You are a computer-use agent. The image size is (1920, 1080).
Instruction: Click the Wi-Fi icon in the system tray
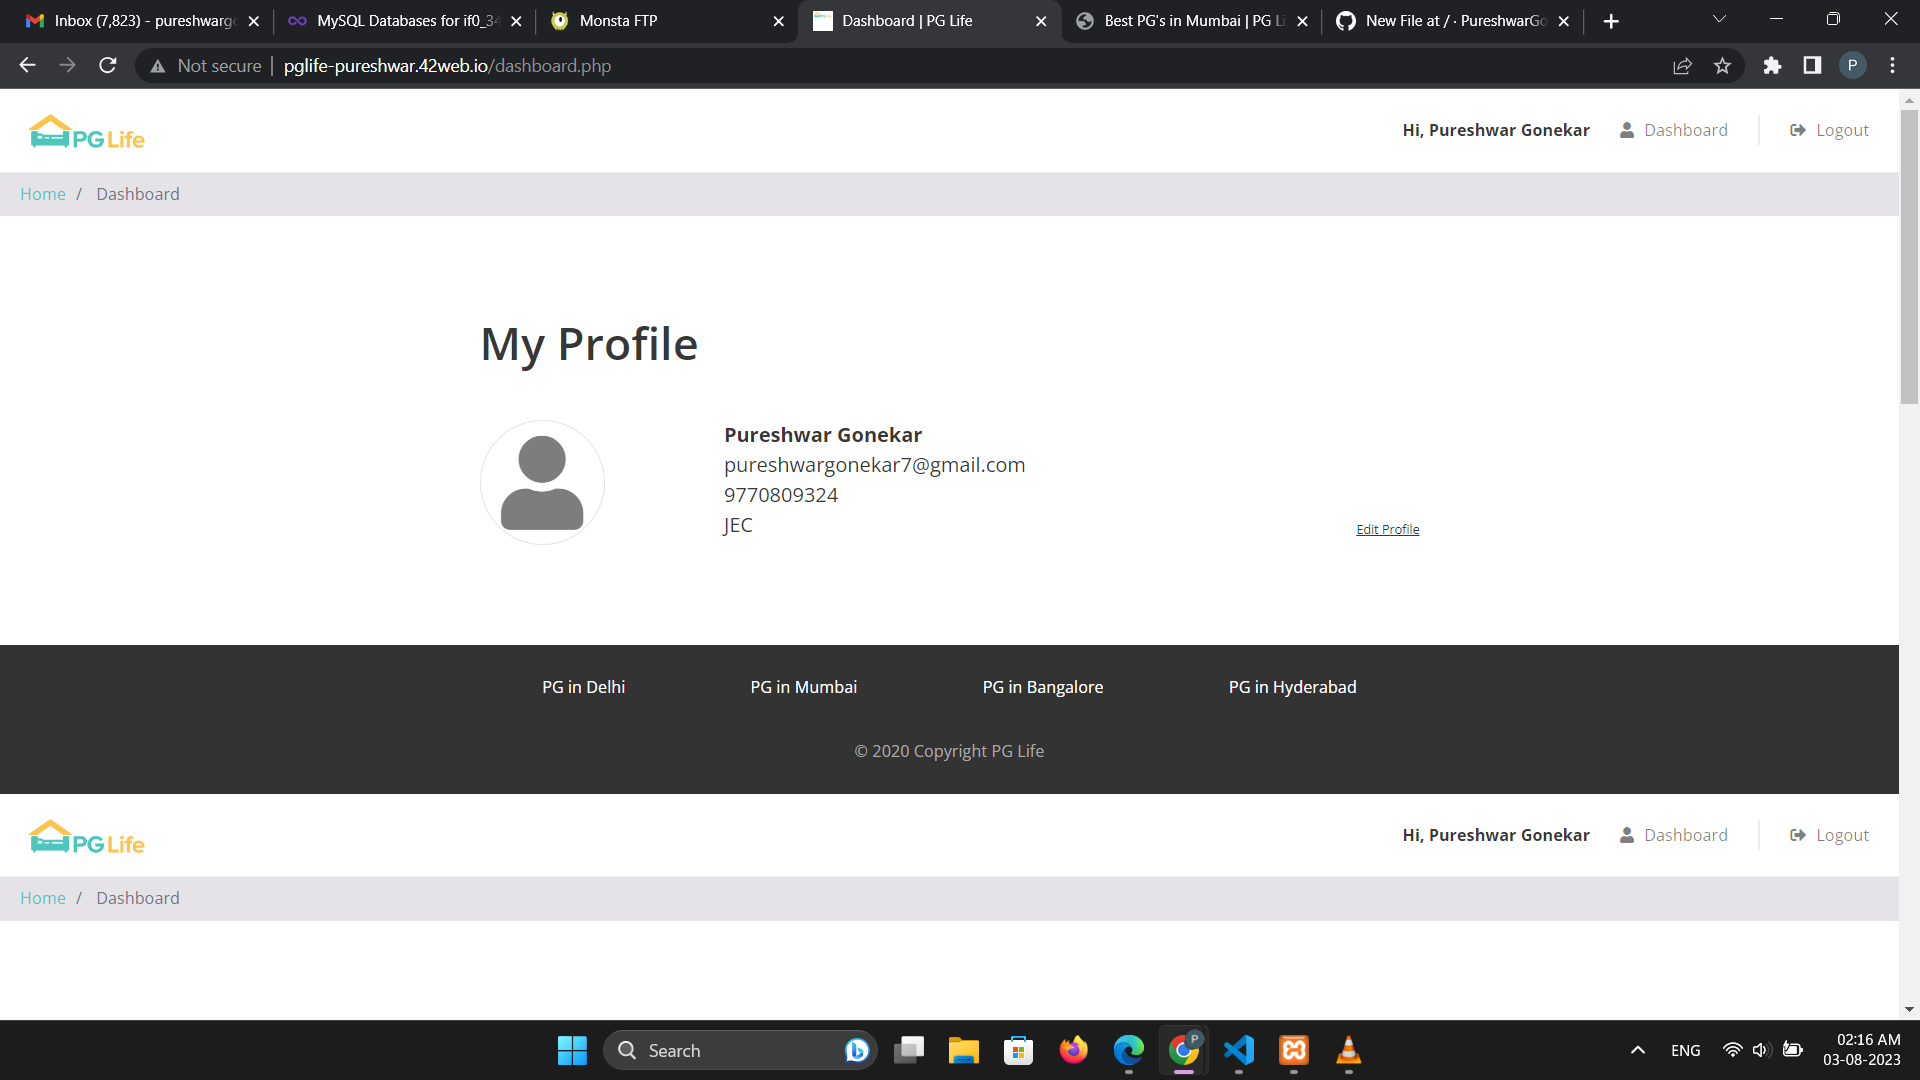point(1733,1050)
